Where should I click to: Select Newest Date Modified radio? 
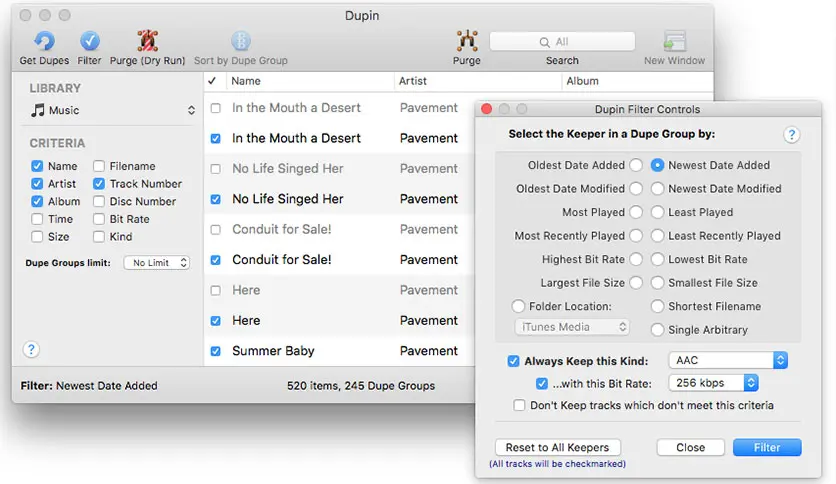coord(657,189)
